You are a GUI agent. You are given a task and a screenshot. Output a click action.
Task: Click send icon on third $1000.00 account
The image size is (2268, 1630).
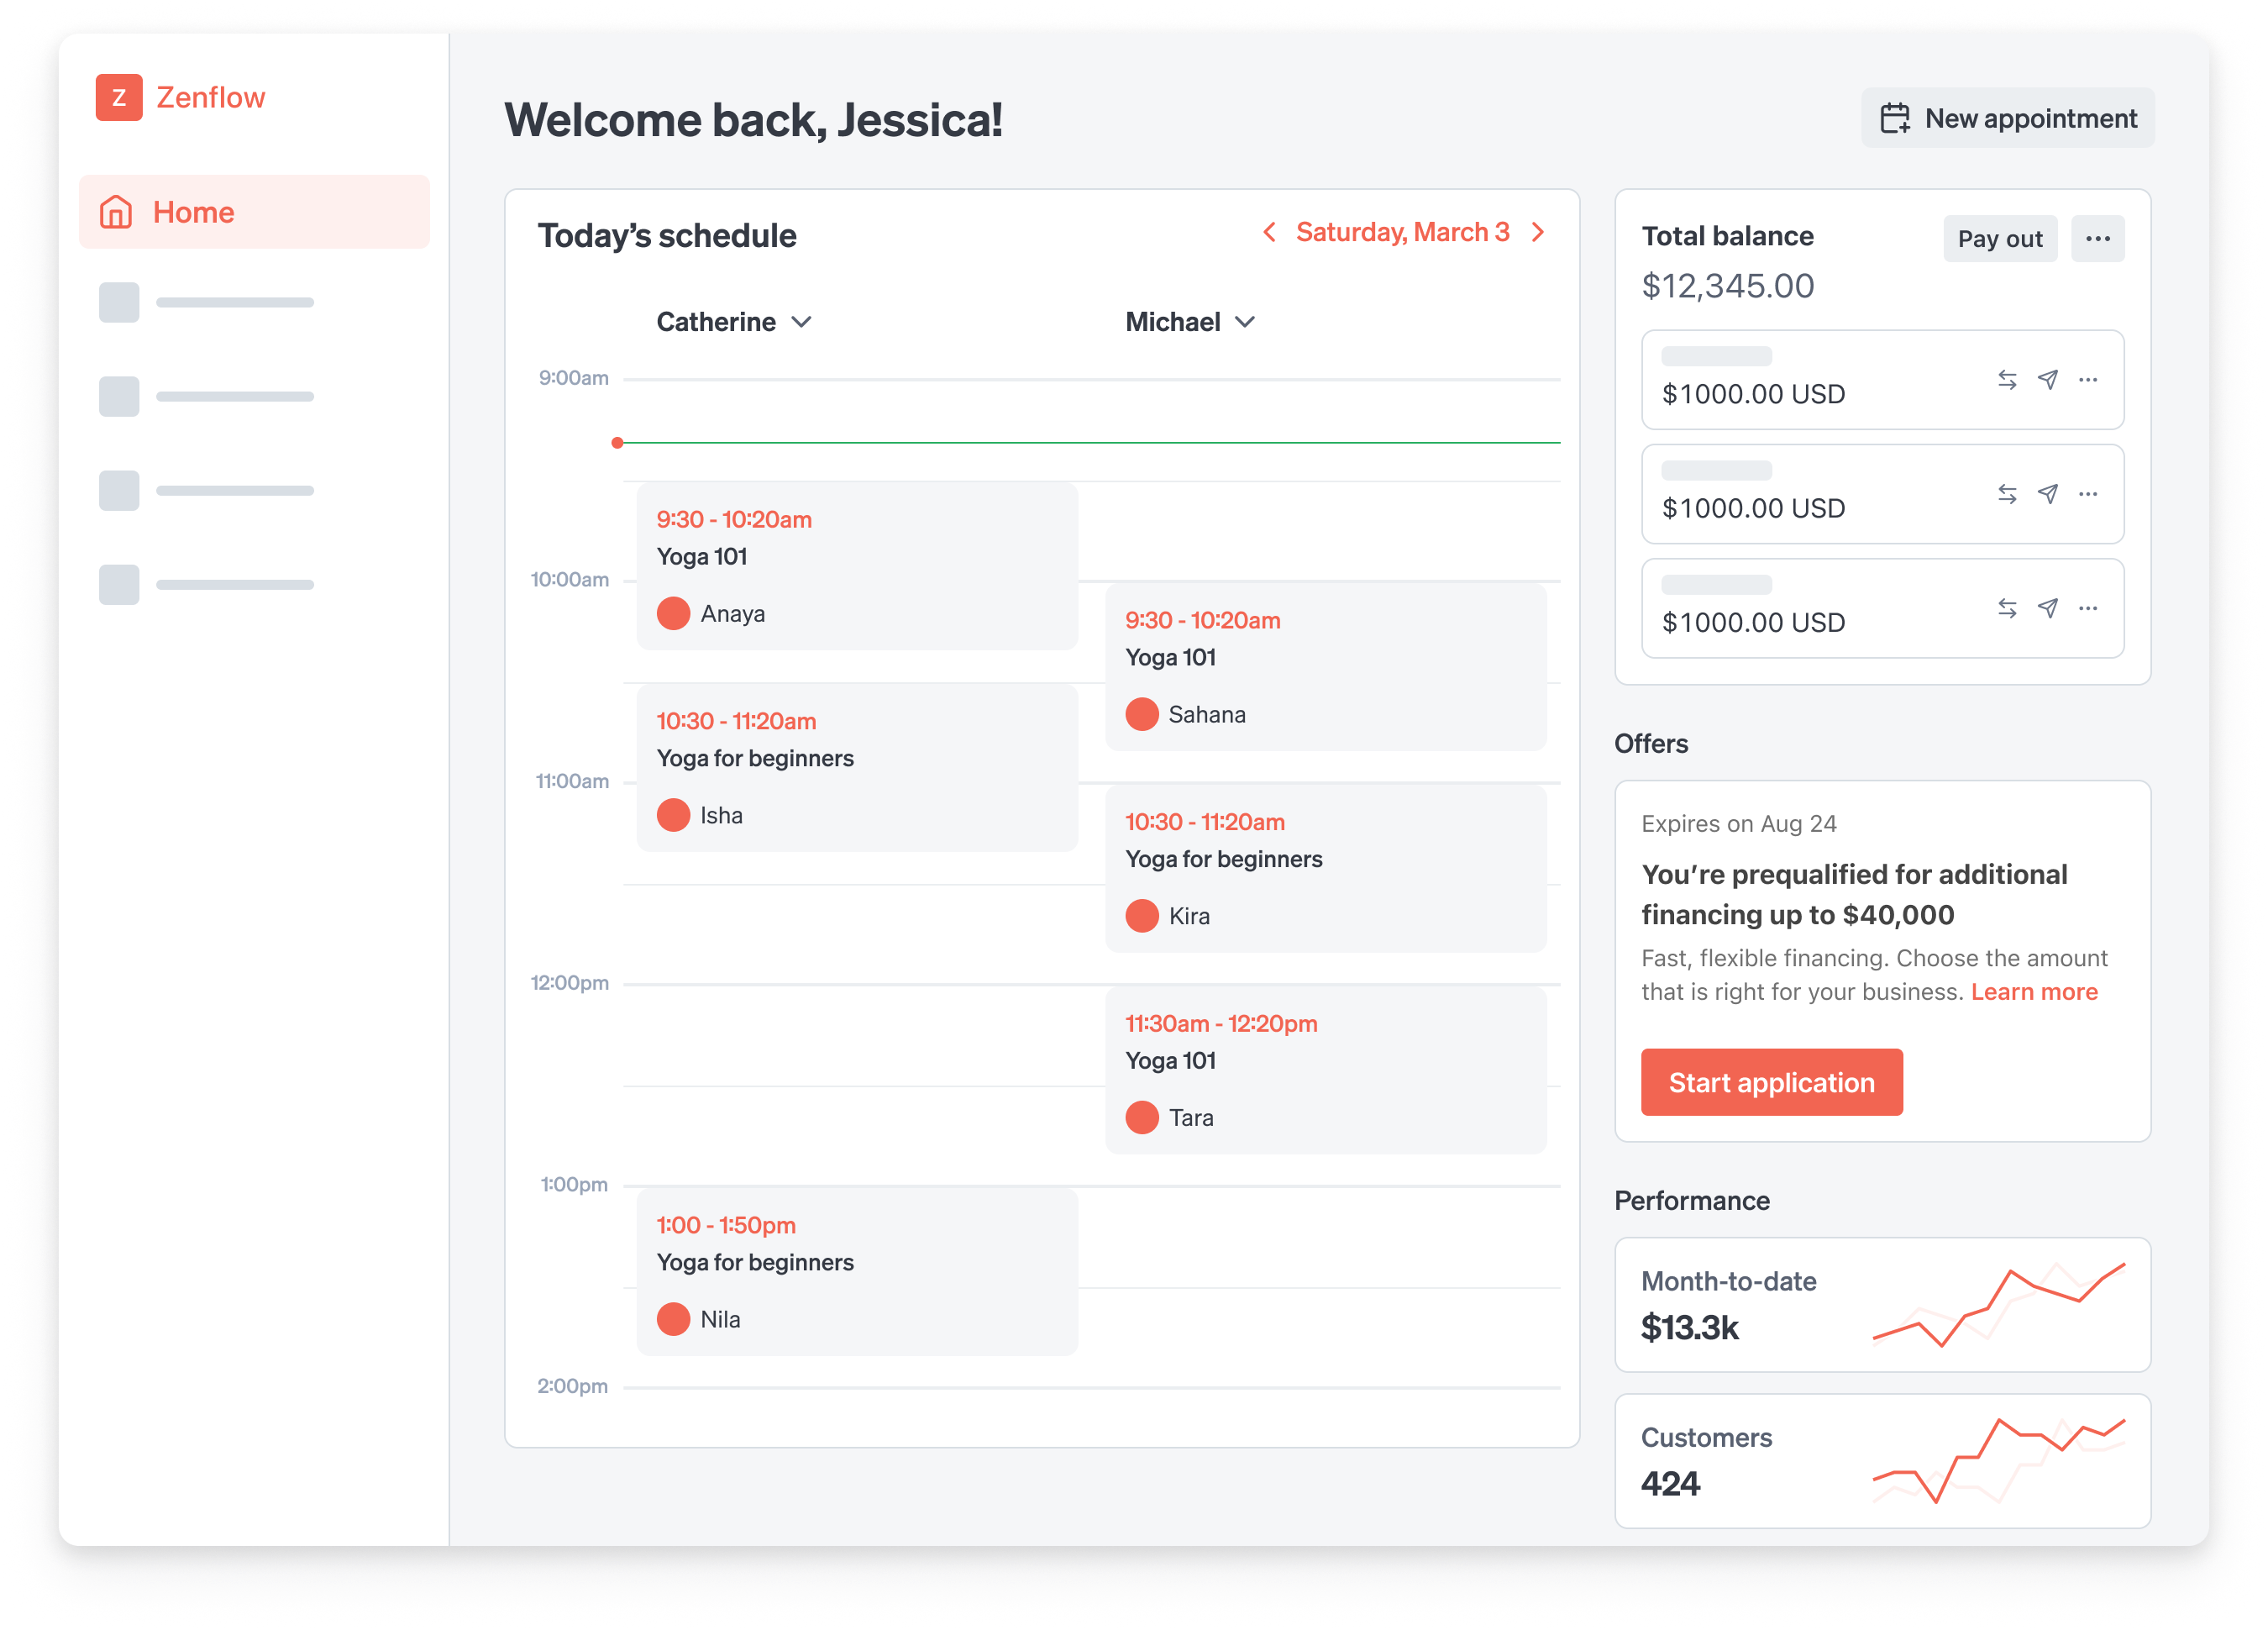[x=2047, y=607]
